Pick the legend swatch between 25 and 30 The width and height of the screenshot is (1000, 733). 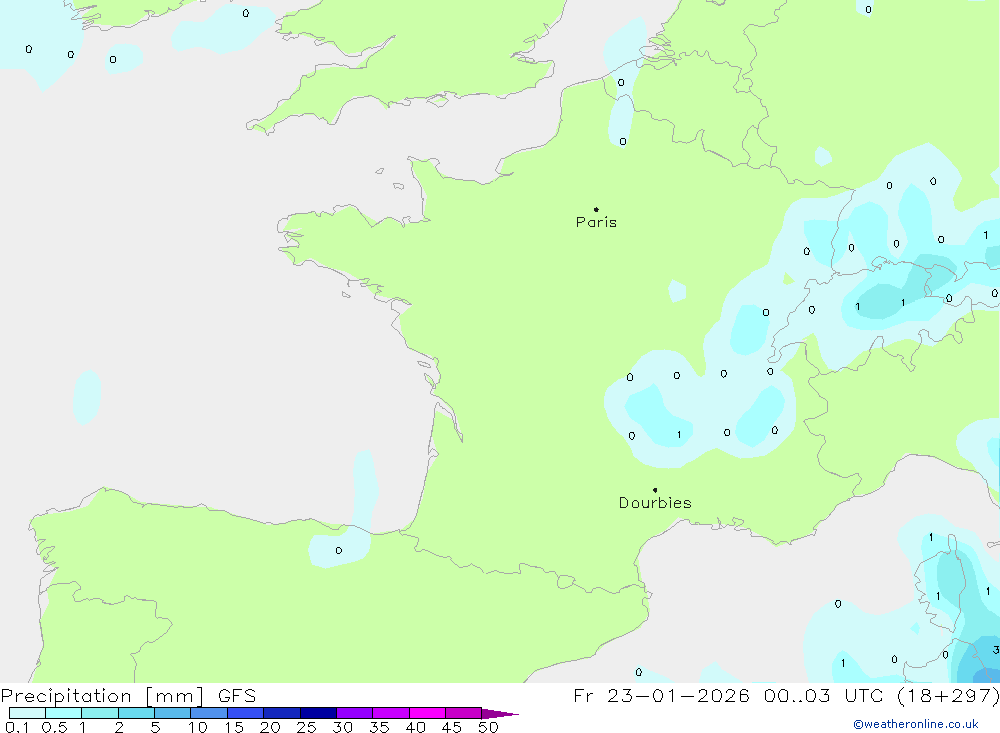(x=318, y=713)
